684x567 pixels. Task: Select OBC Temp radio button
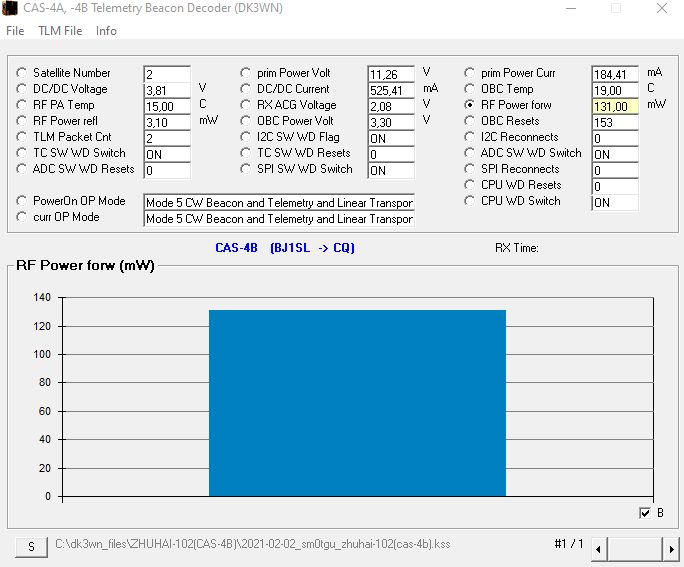[469, 89]
